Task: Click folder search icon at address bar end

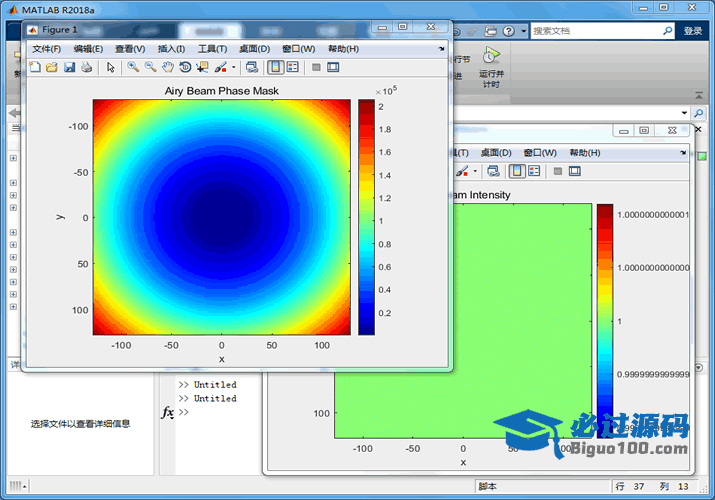Action: [699, 113]
